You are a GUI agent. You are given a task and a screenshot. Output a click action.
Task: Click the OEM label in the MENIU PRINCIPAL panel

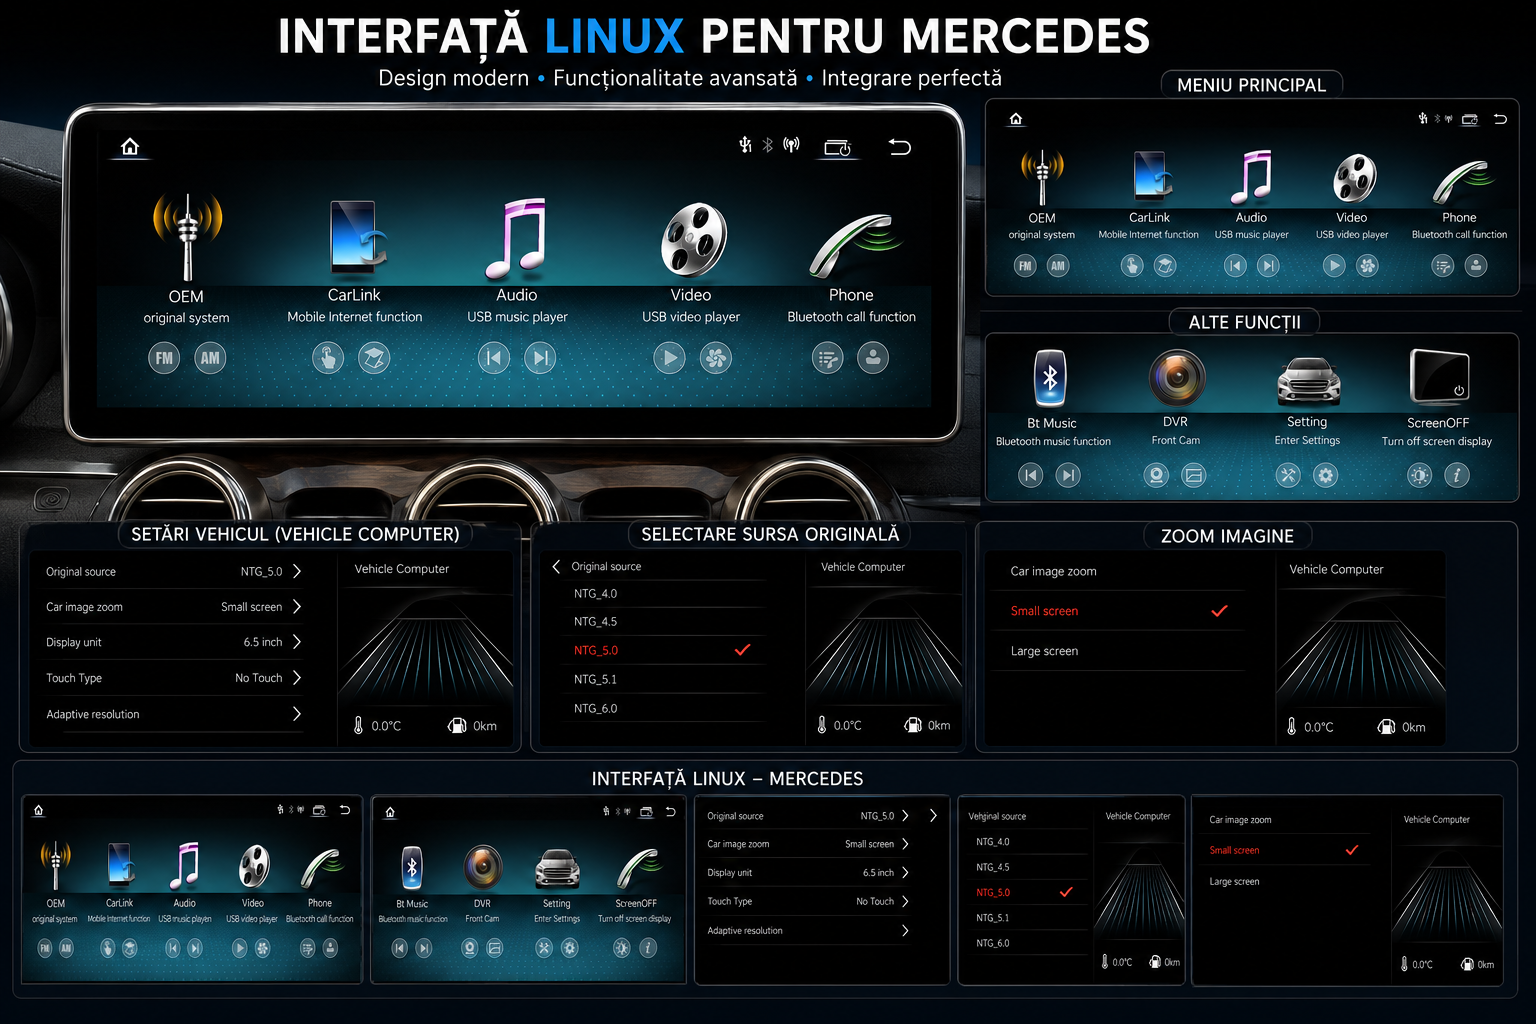pyautogui.click(x=1042, y=218)
